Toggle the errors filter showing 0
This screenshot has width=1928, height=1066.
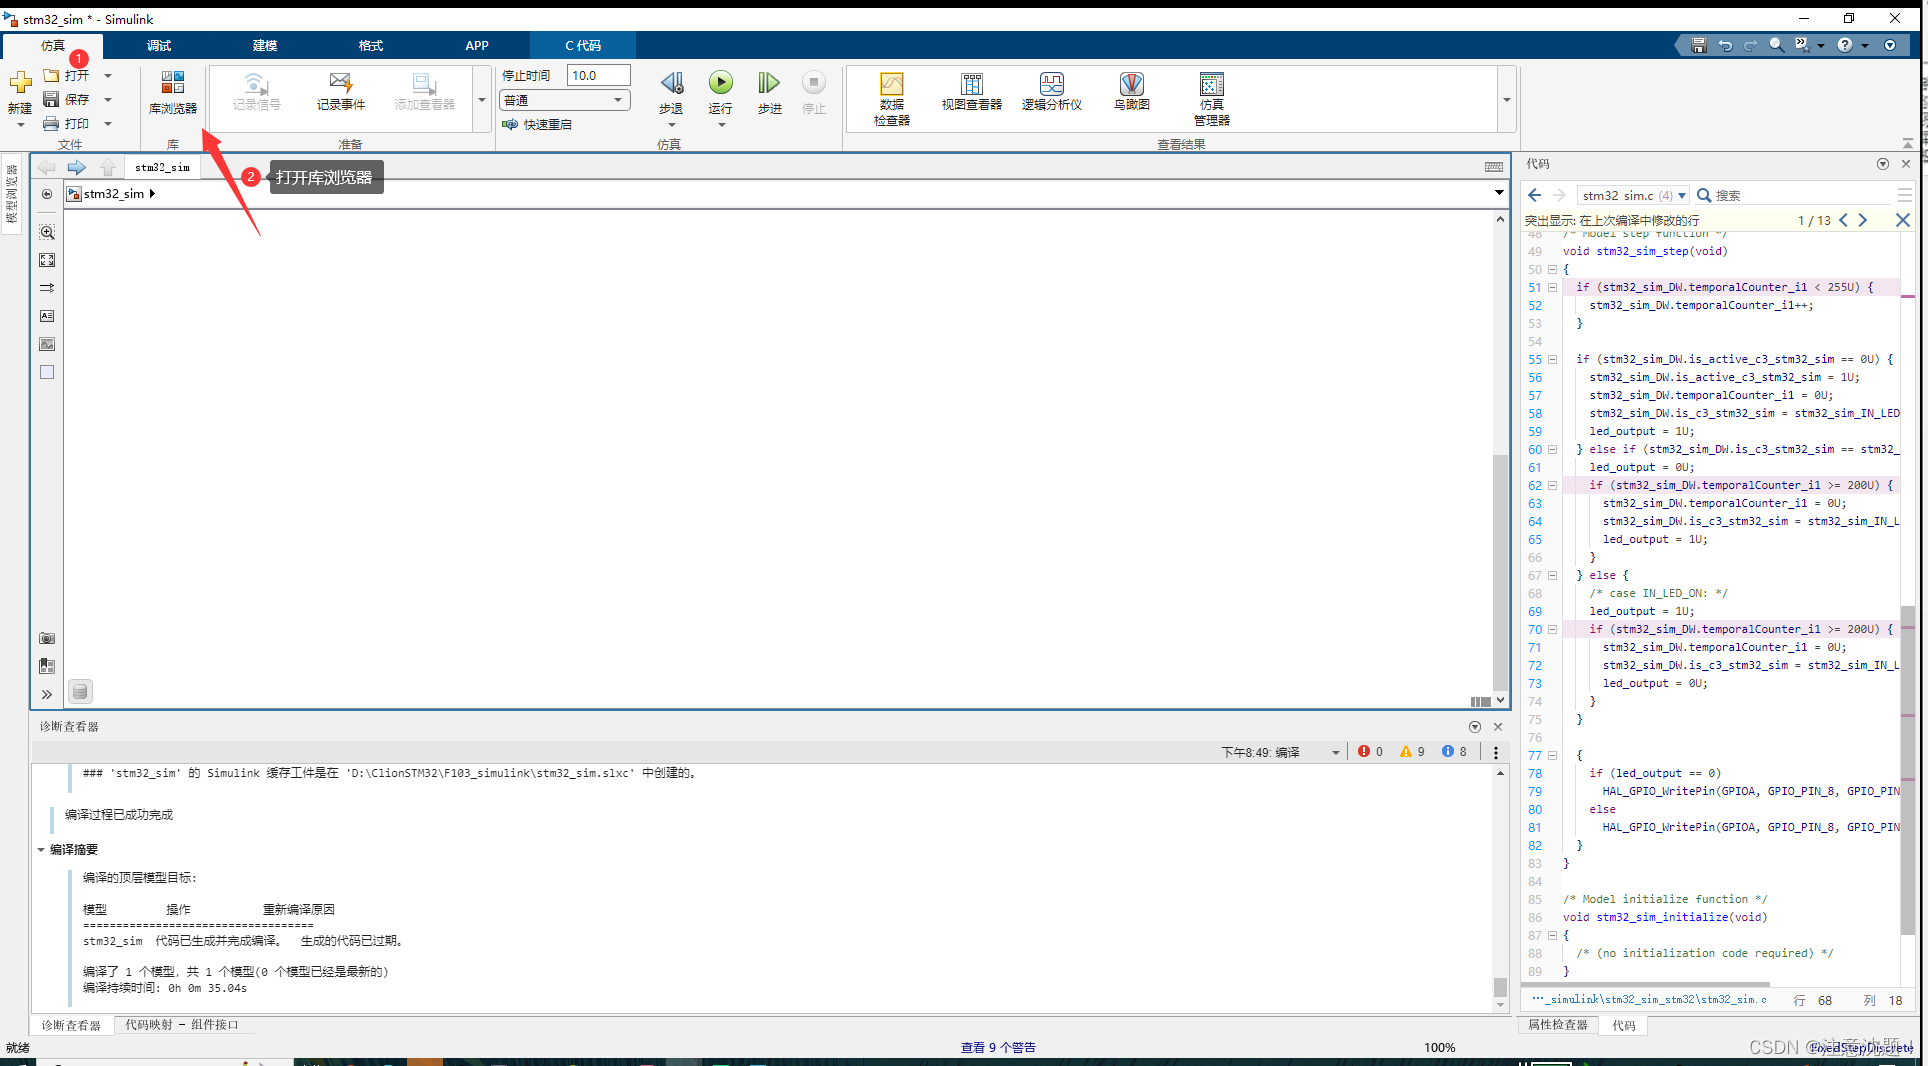(x=1370, y=752)
